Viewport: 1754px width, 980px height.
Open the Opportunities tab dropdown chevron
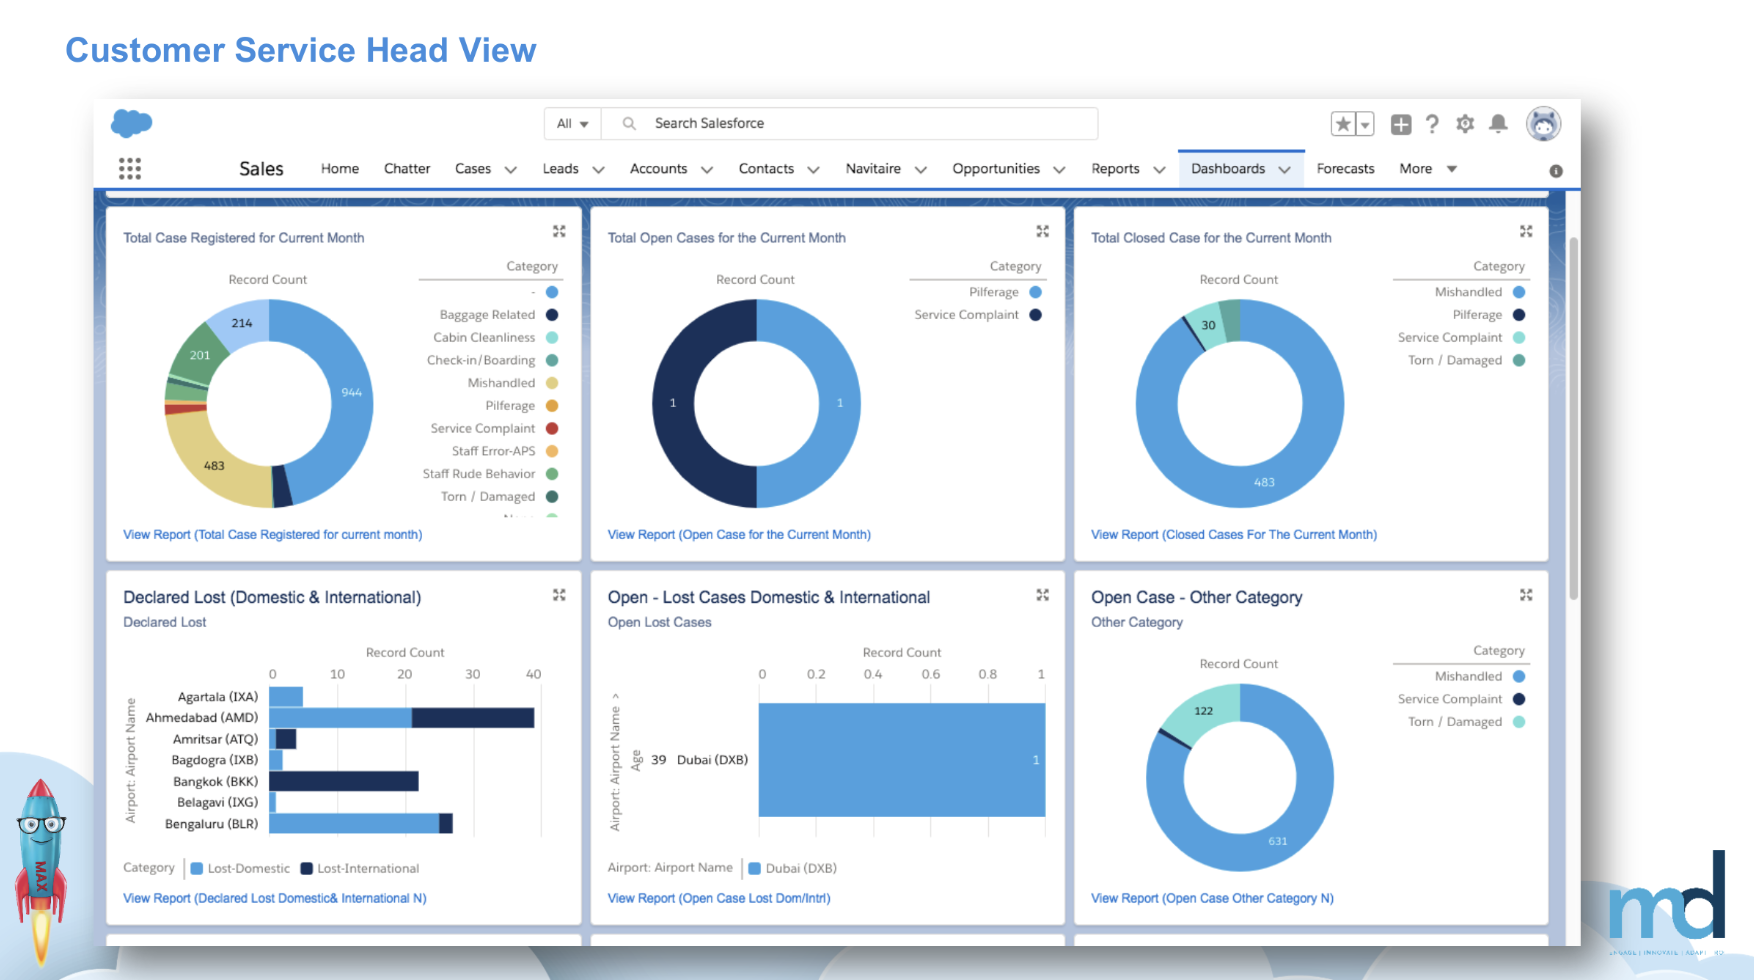pyautogui.click(x=1059, y=170)
